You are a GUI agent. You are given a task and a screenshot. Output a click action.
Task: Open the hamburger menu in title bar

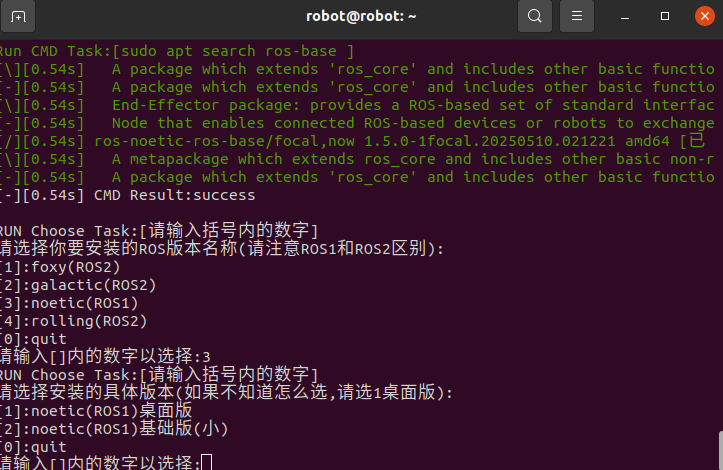coord(575,16)
